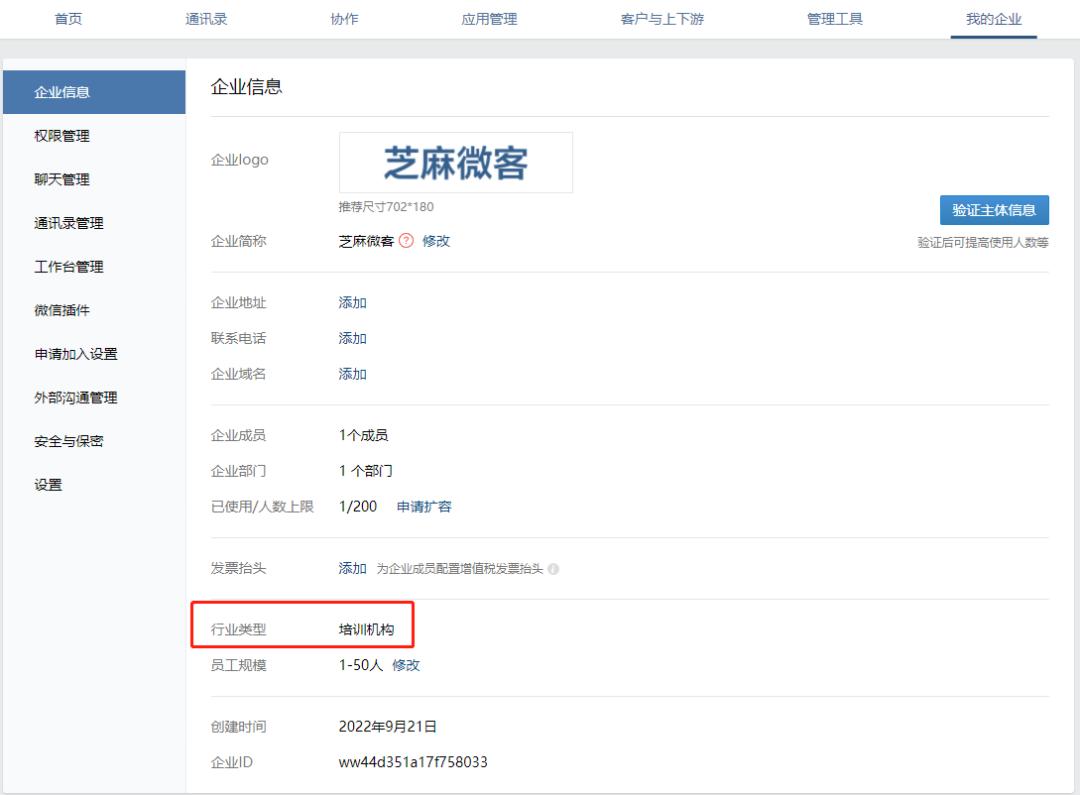
Task: Open 安全与保密 settings from sidebar
Action: 71,440
